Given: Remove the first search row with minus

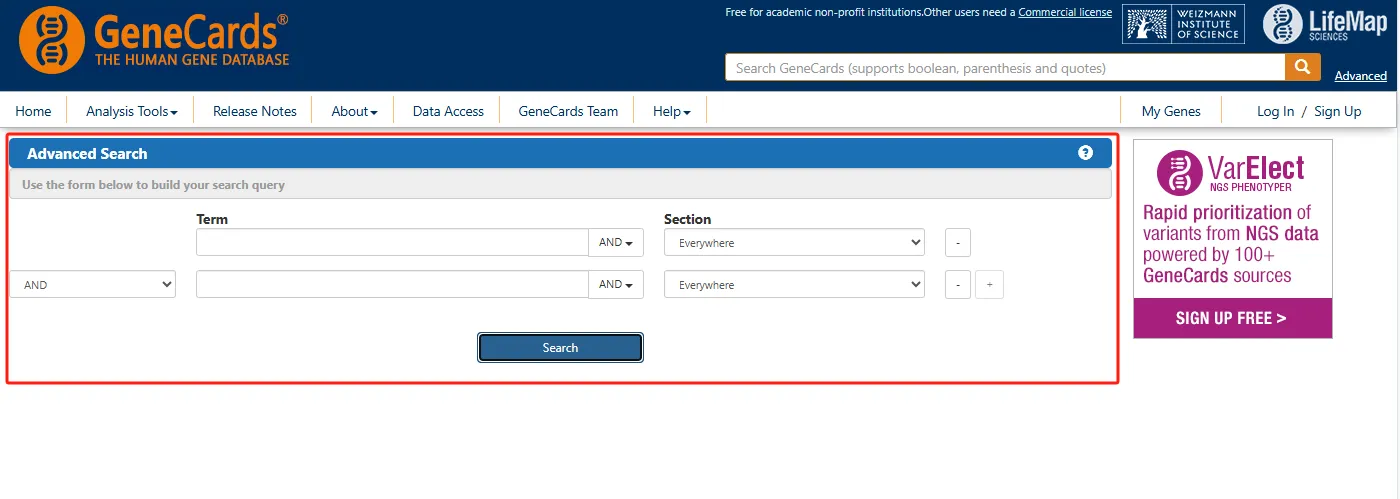Looking at the screenshot, I should [957, 243].
